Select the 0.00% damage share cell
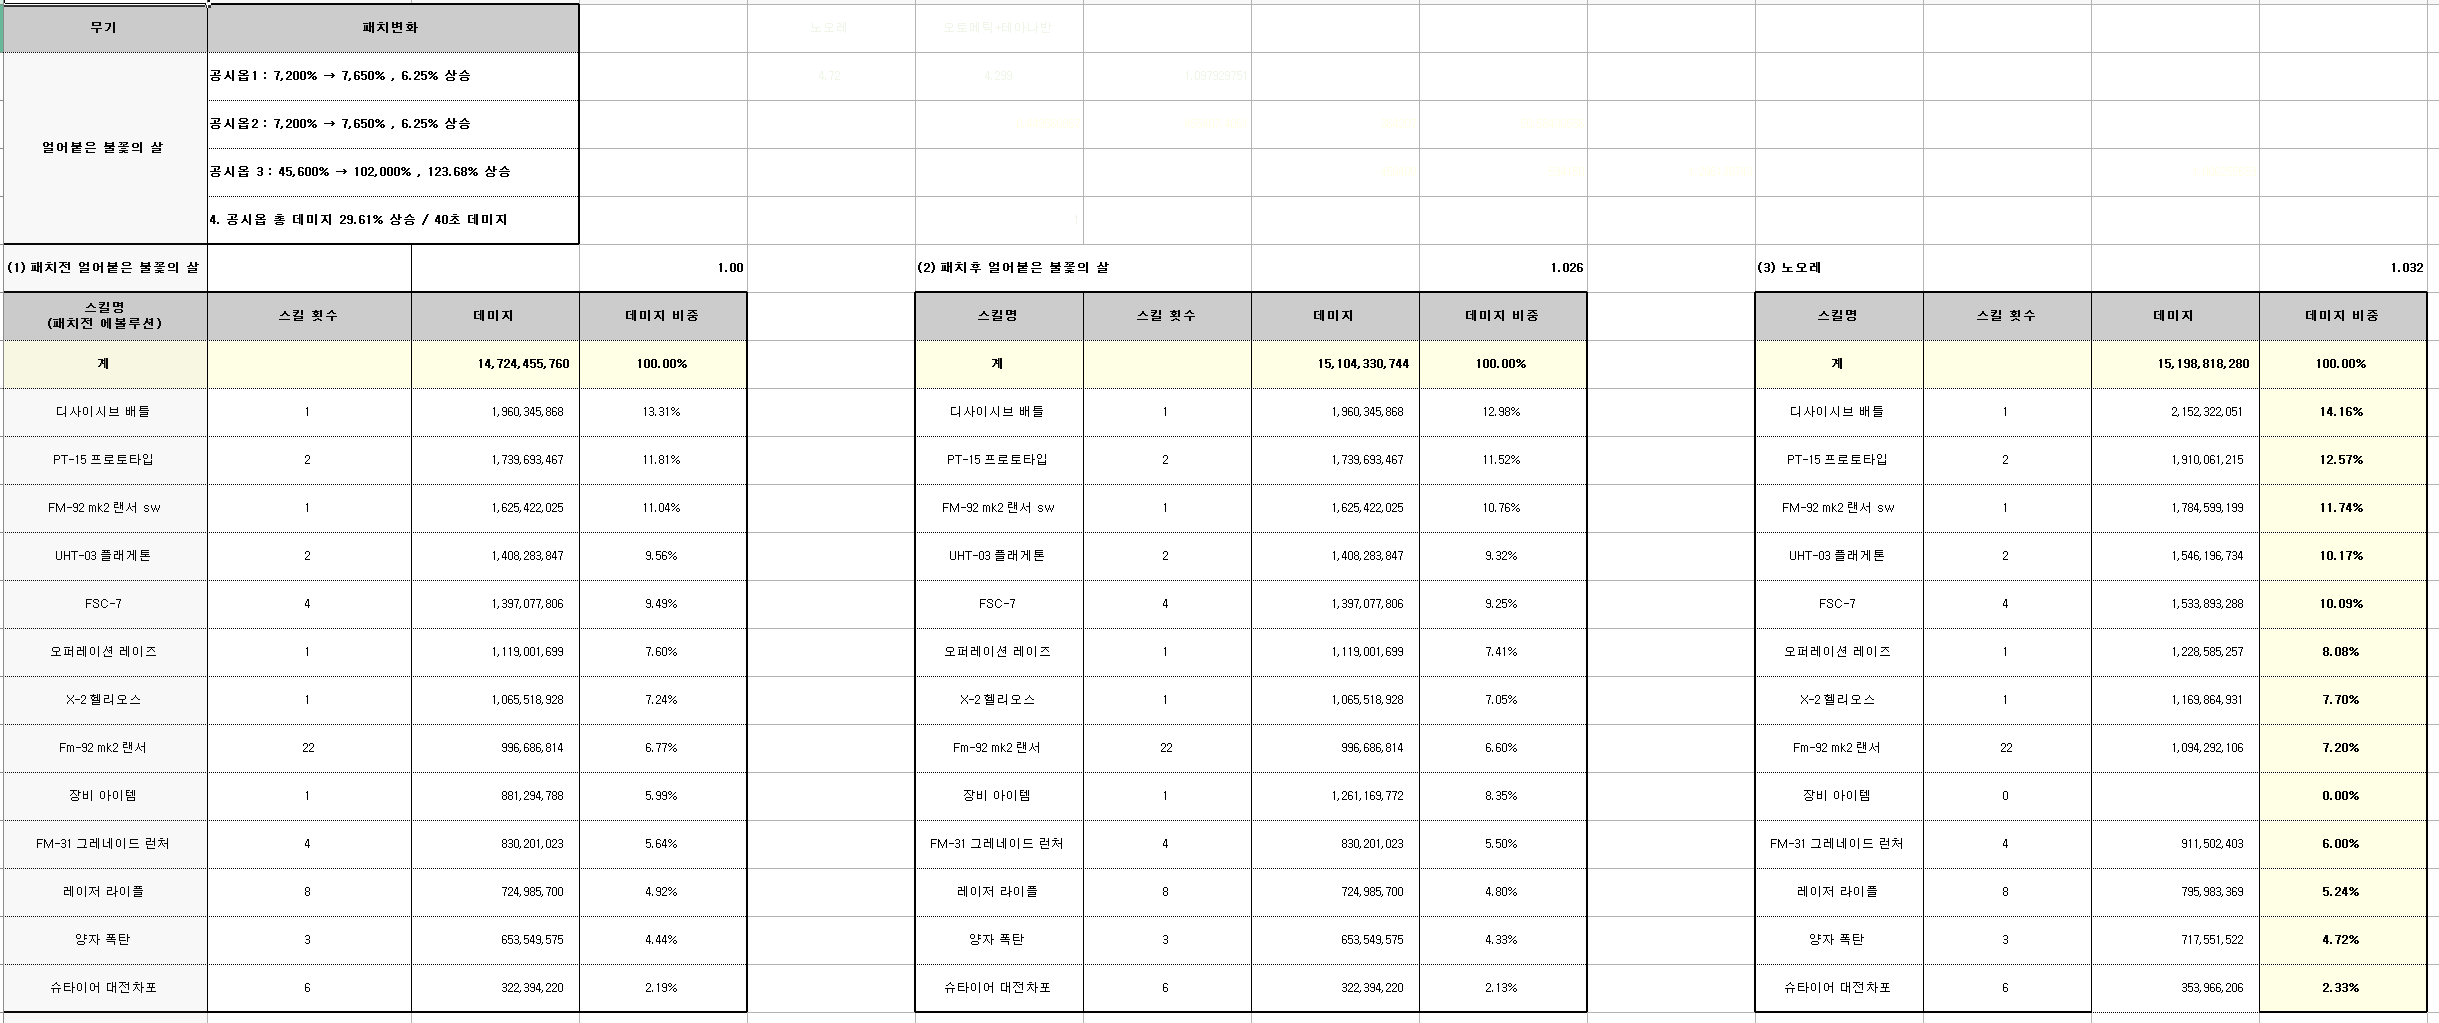This screenshot has height=1023, width=2439. click(2343, 796)
